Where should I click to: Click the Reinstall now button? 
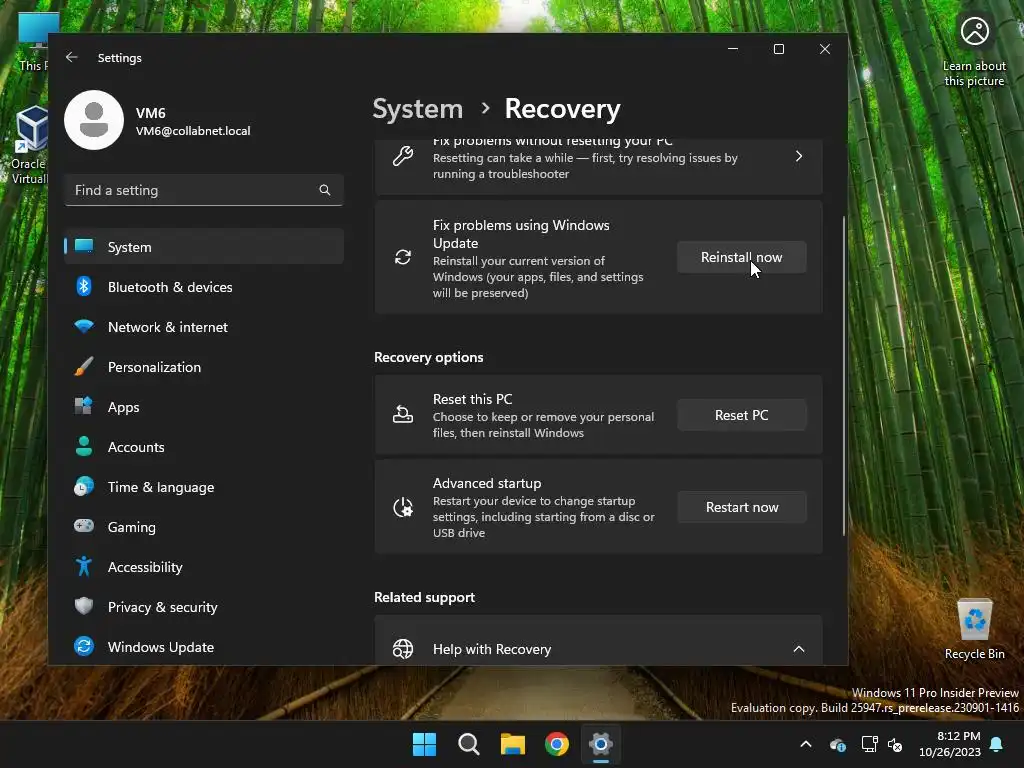coord(741,257)
